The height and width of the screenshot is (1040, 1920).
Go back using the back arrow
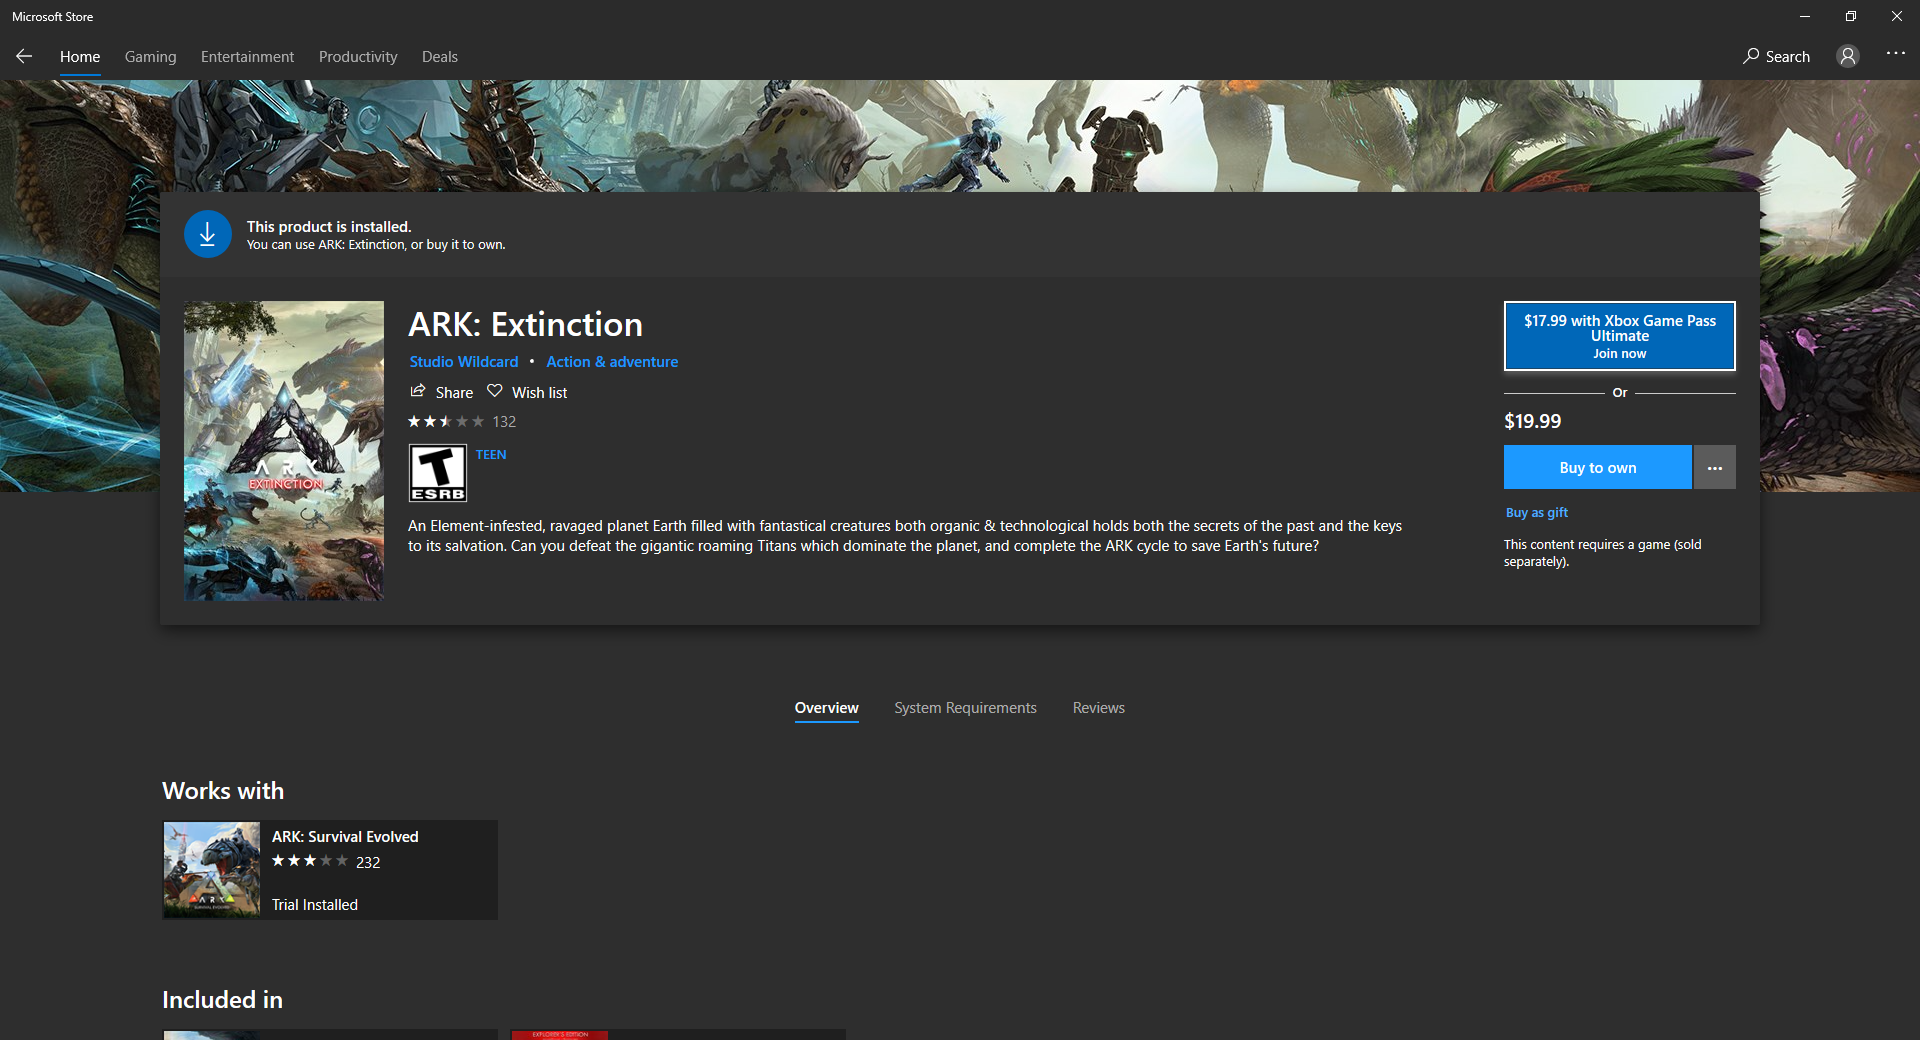click(24, 56)
